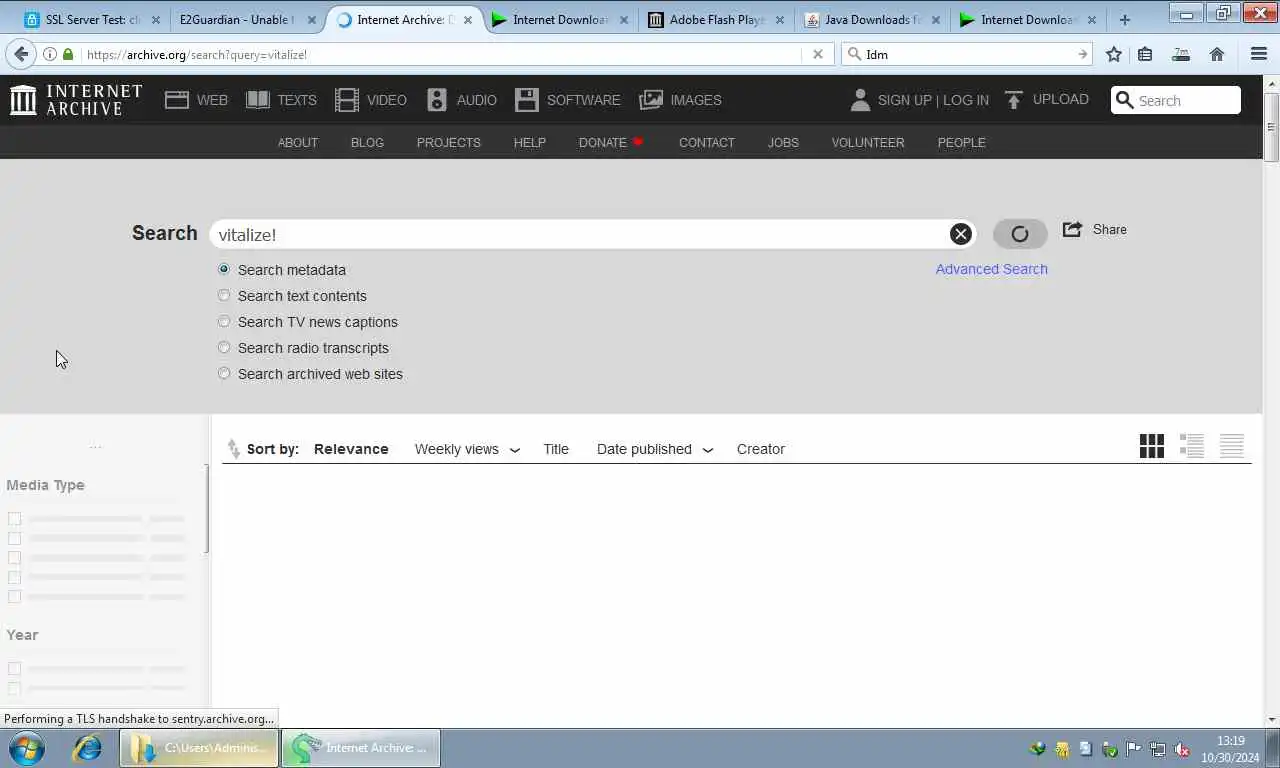This screenshot has height=768, width=1280.
Task: Bookmark this page with the star
Action: click(1114, 54)
